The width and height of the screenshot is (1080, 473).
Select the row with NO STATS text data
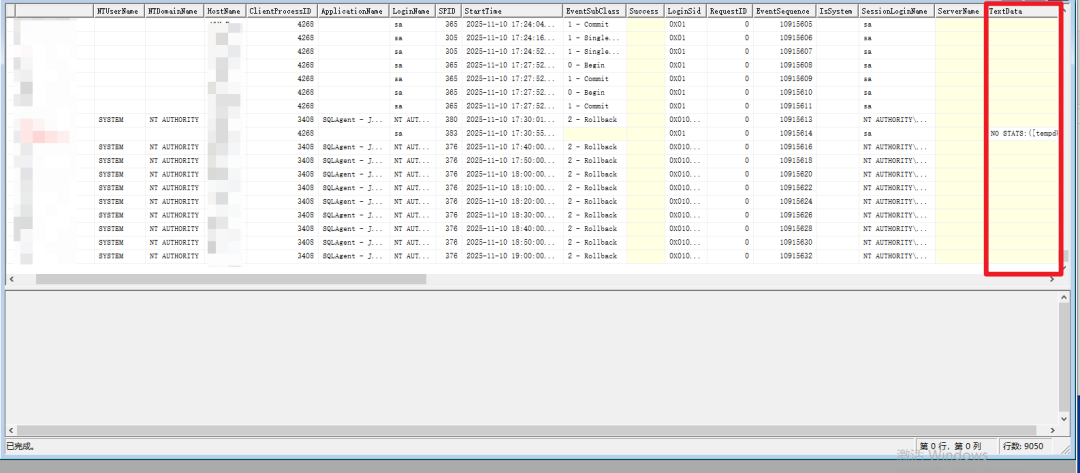click(532, 134)
